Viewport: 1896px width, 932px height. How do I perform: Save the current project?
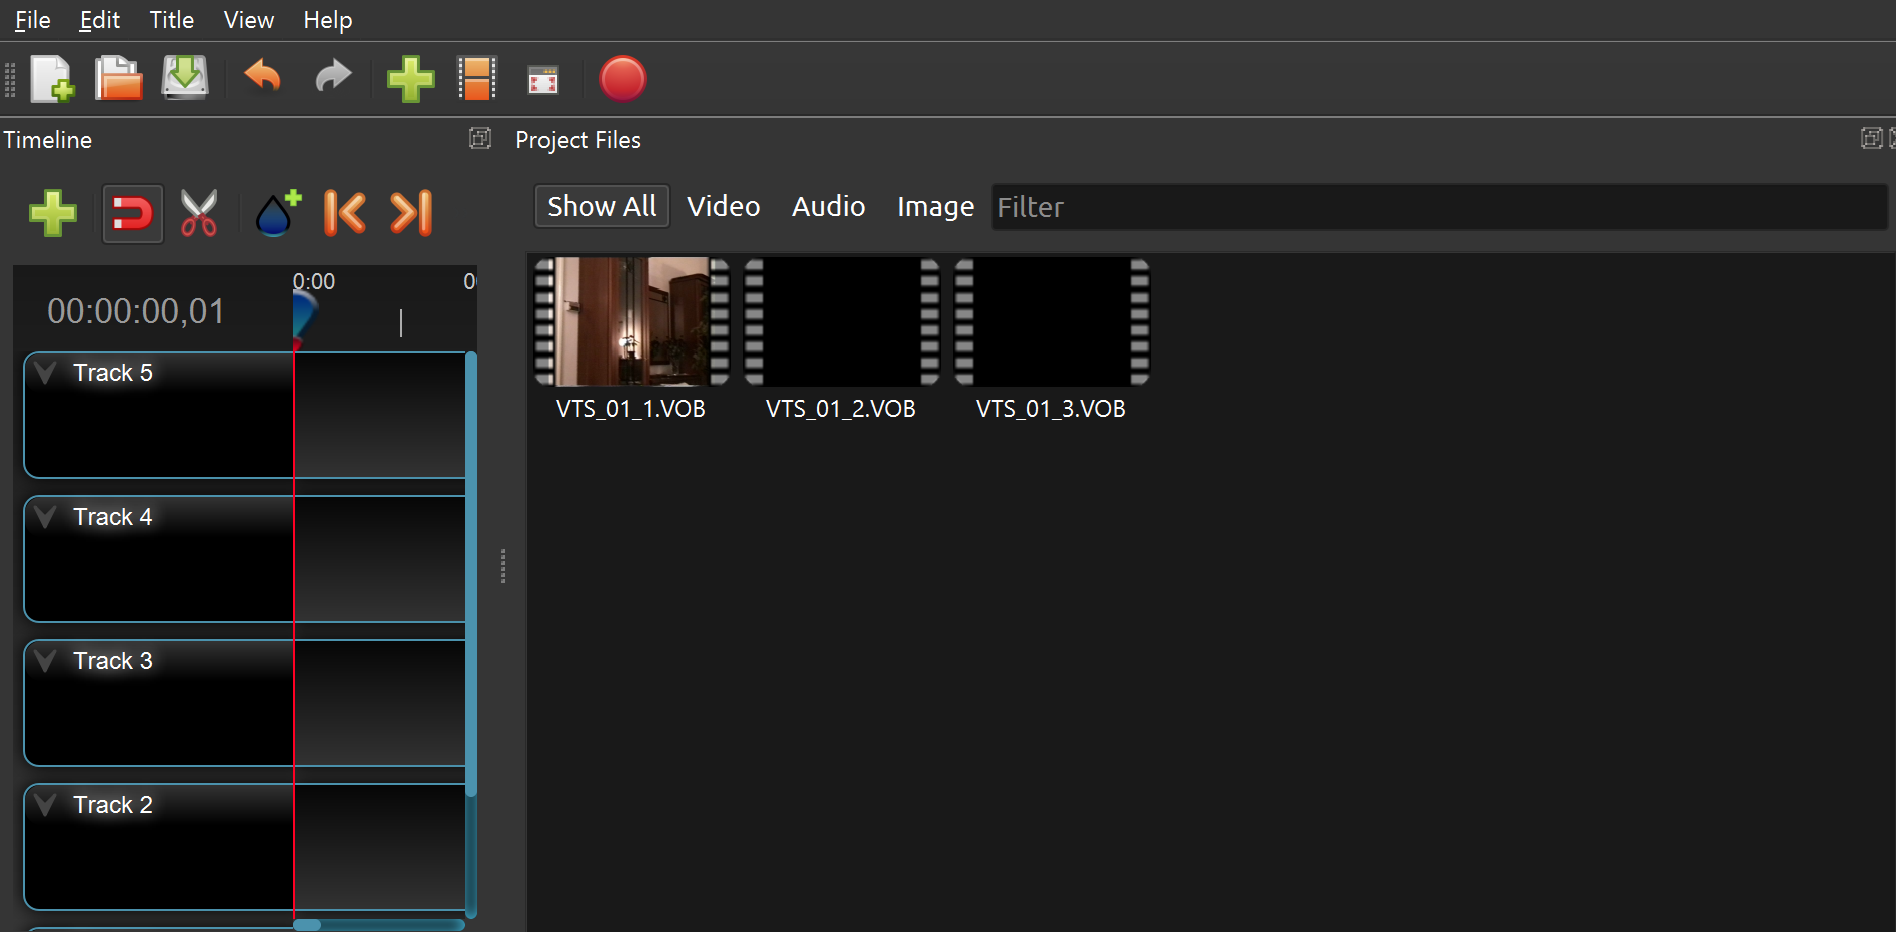pyautogui.click(x=184, y=78)
